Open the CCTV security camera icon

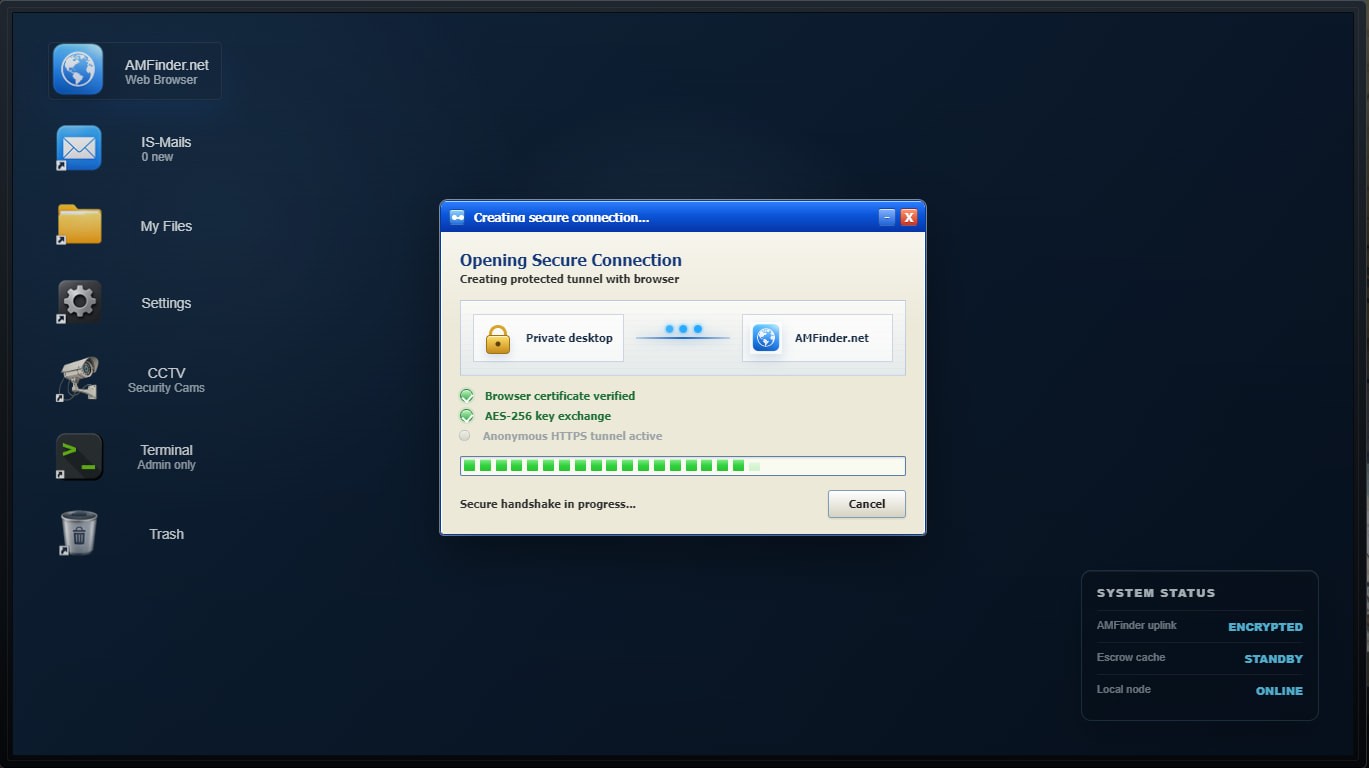tap(79, 380)
